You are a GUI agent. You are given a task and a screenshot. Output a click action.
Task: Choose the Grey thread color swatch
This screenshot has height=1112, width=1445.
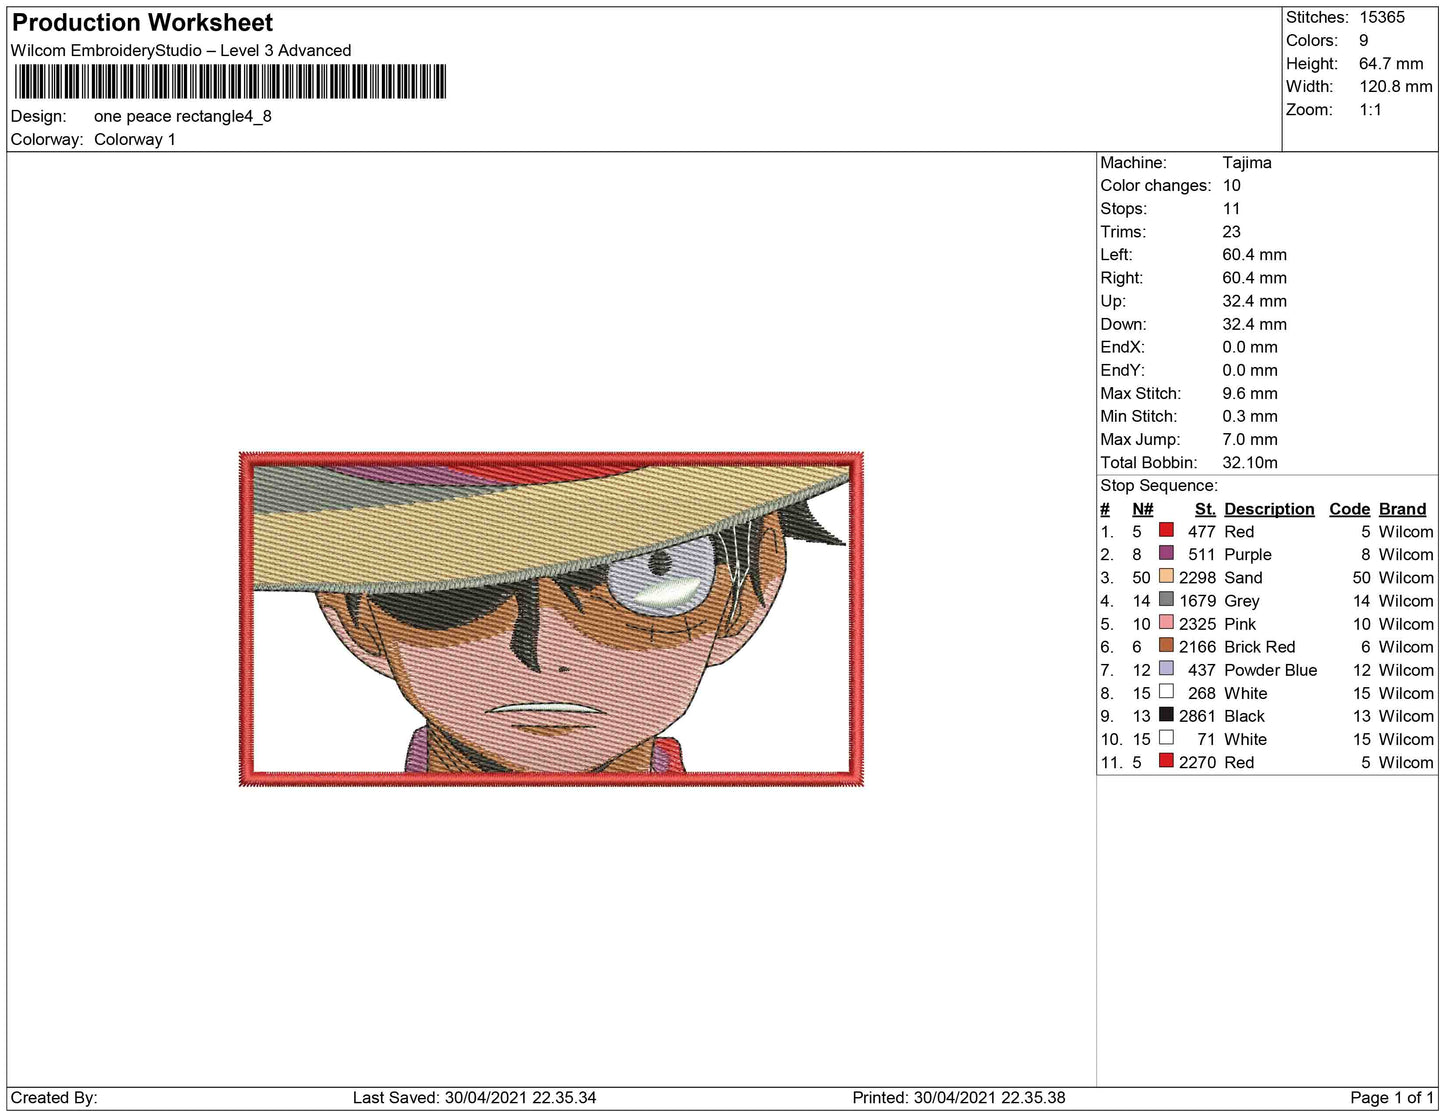(1166, 599)
